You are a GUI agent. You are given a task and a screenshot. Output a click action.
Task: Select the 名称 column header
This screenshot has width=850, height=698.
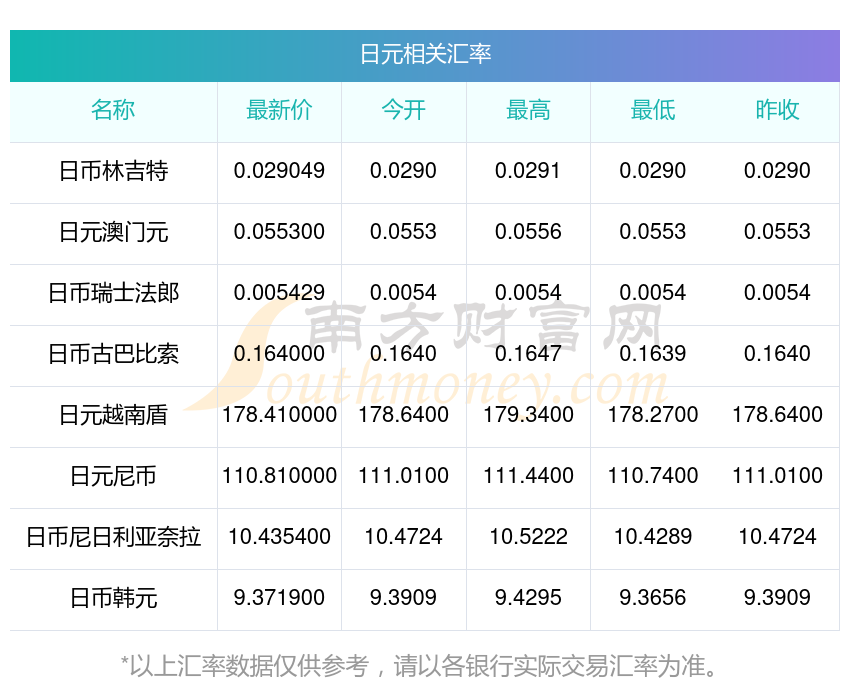113,110
